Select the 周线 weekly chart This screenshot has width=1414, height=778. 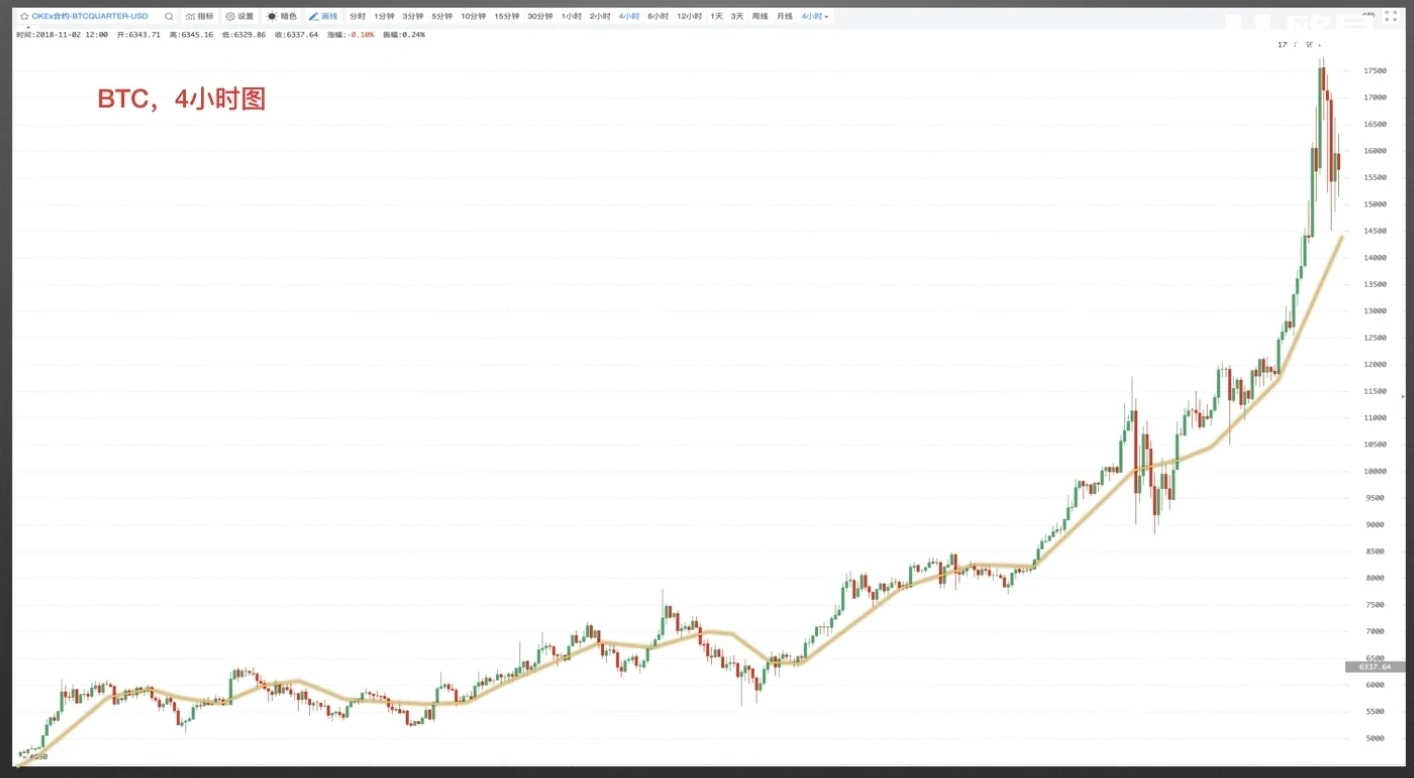click(x=759, y=17)
